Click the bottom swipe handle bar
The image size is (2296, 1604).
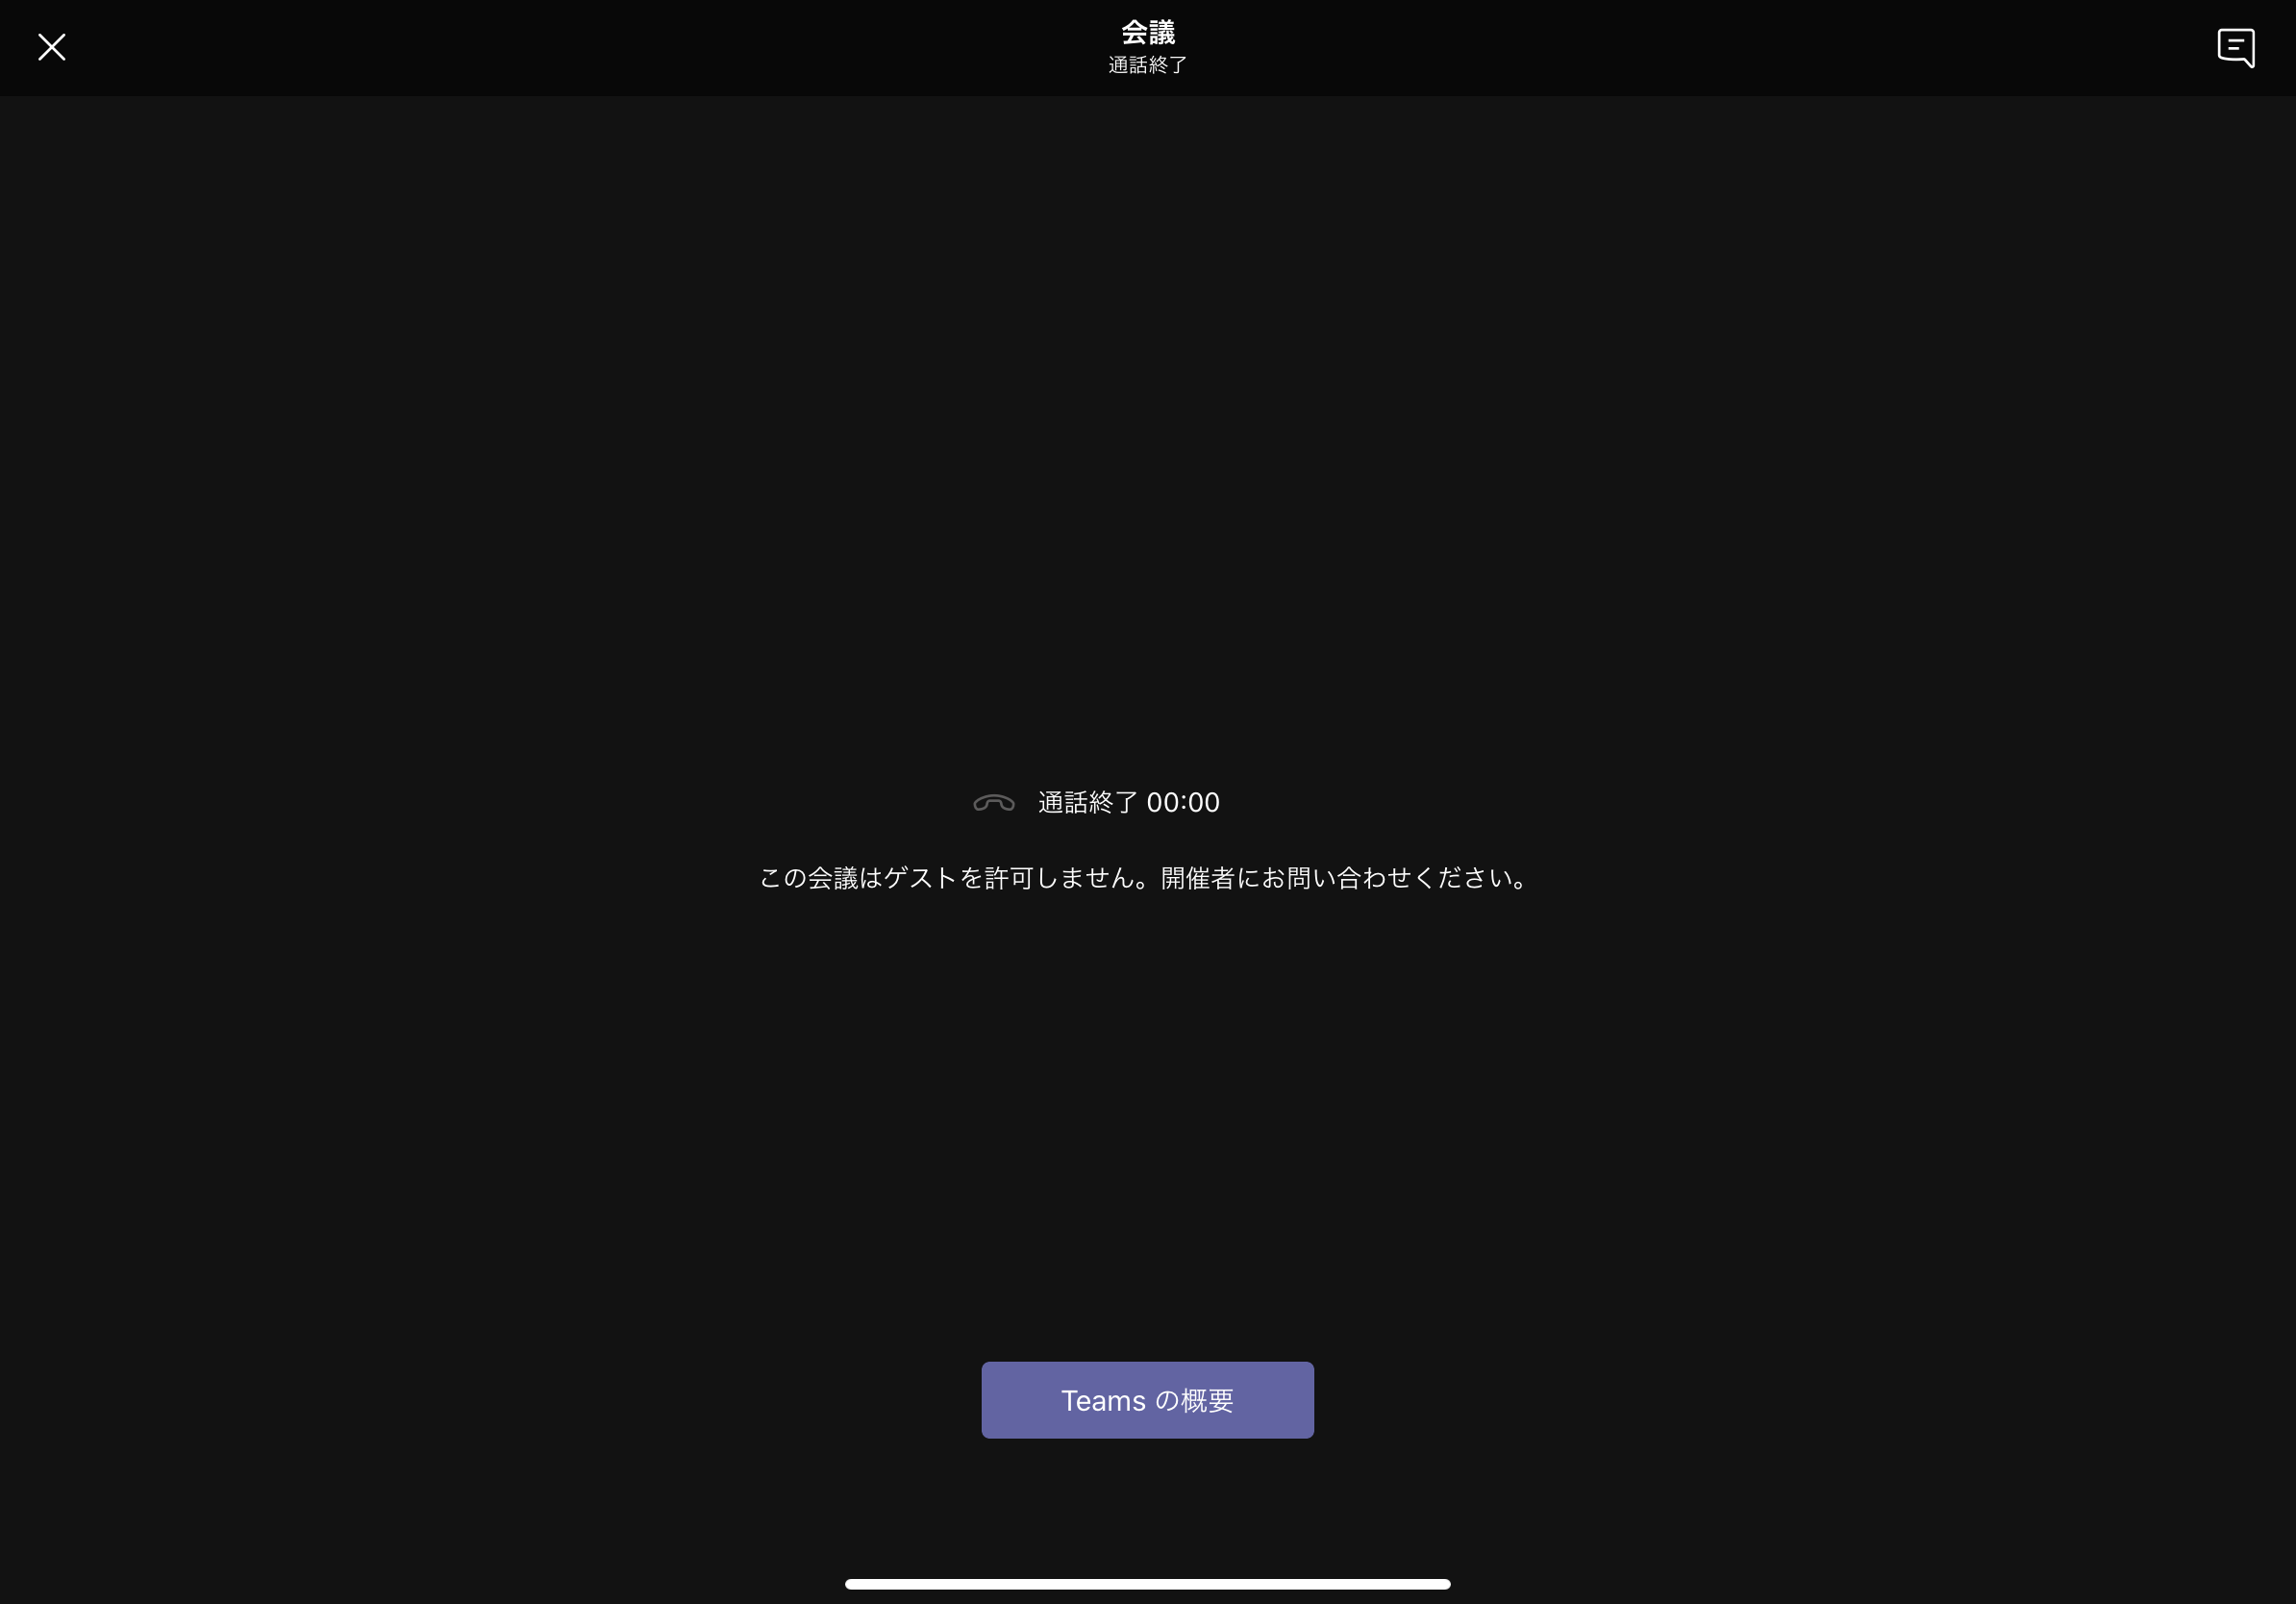click(1148, 1583)
